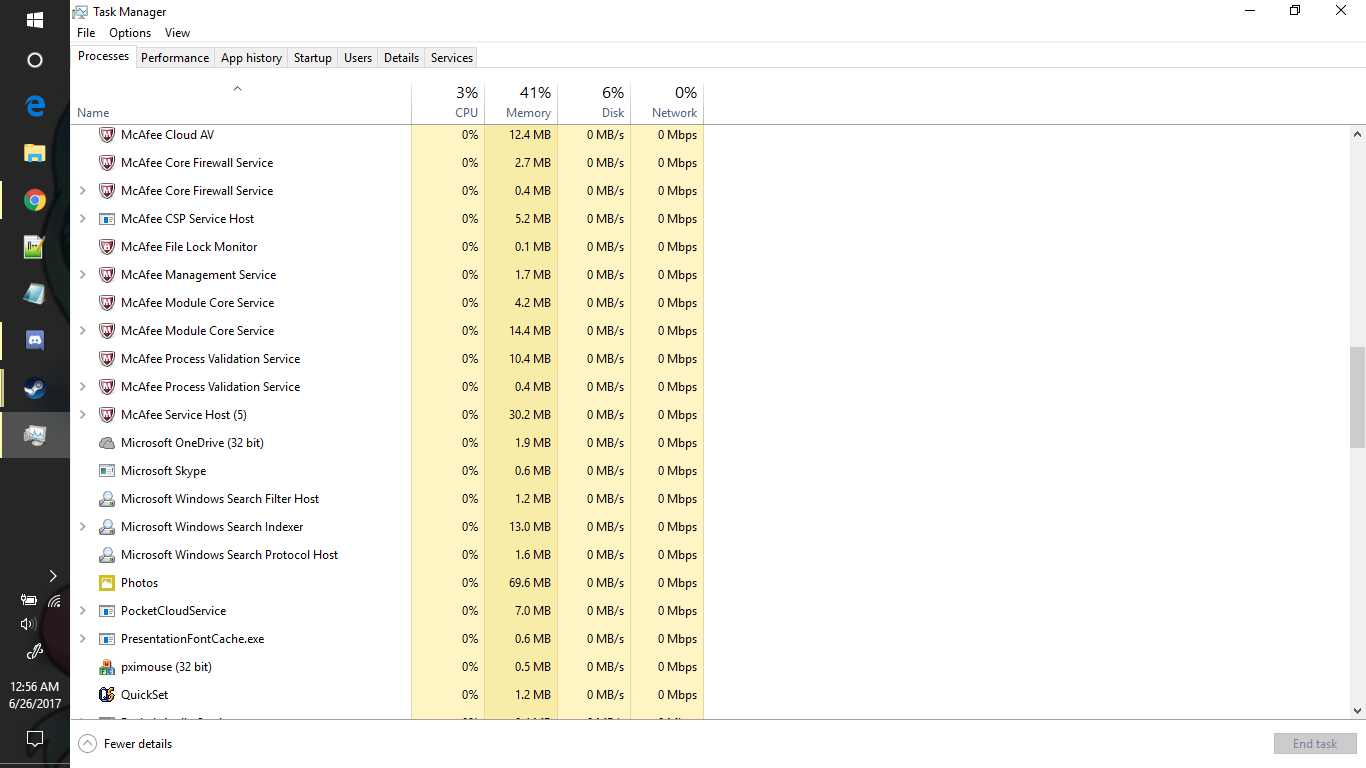The height and width of the screenshot is (768, 1366).
Task: Expand the McAfee Service Host (5) group
Action: click(83, 415)
